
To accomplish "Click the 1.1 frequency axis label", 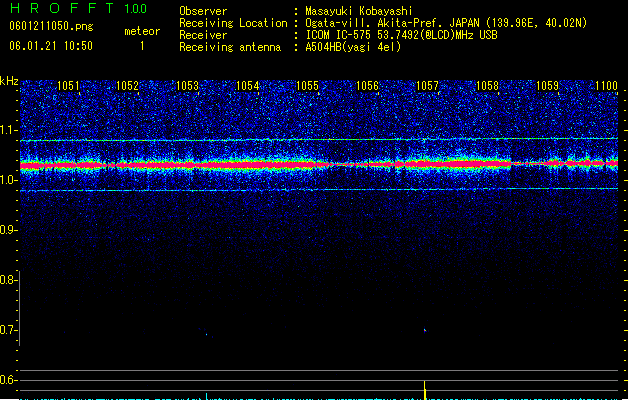I will pos(8,130).
